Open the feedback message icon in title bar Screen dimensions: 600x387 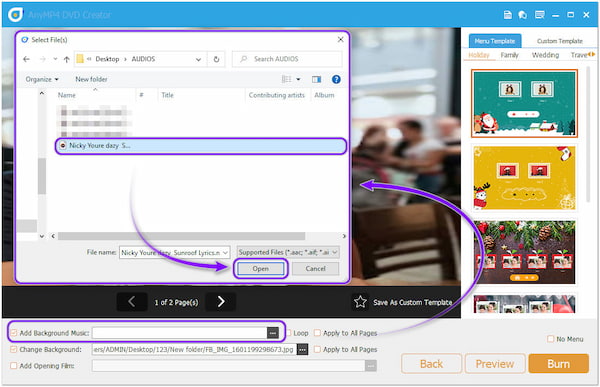pyautogui.click(x=540, y=15)
